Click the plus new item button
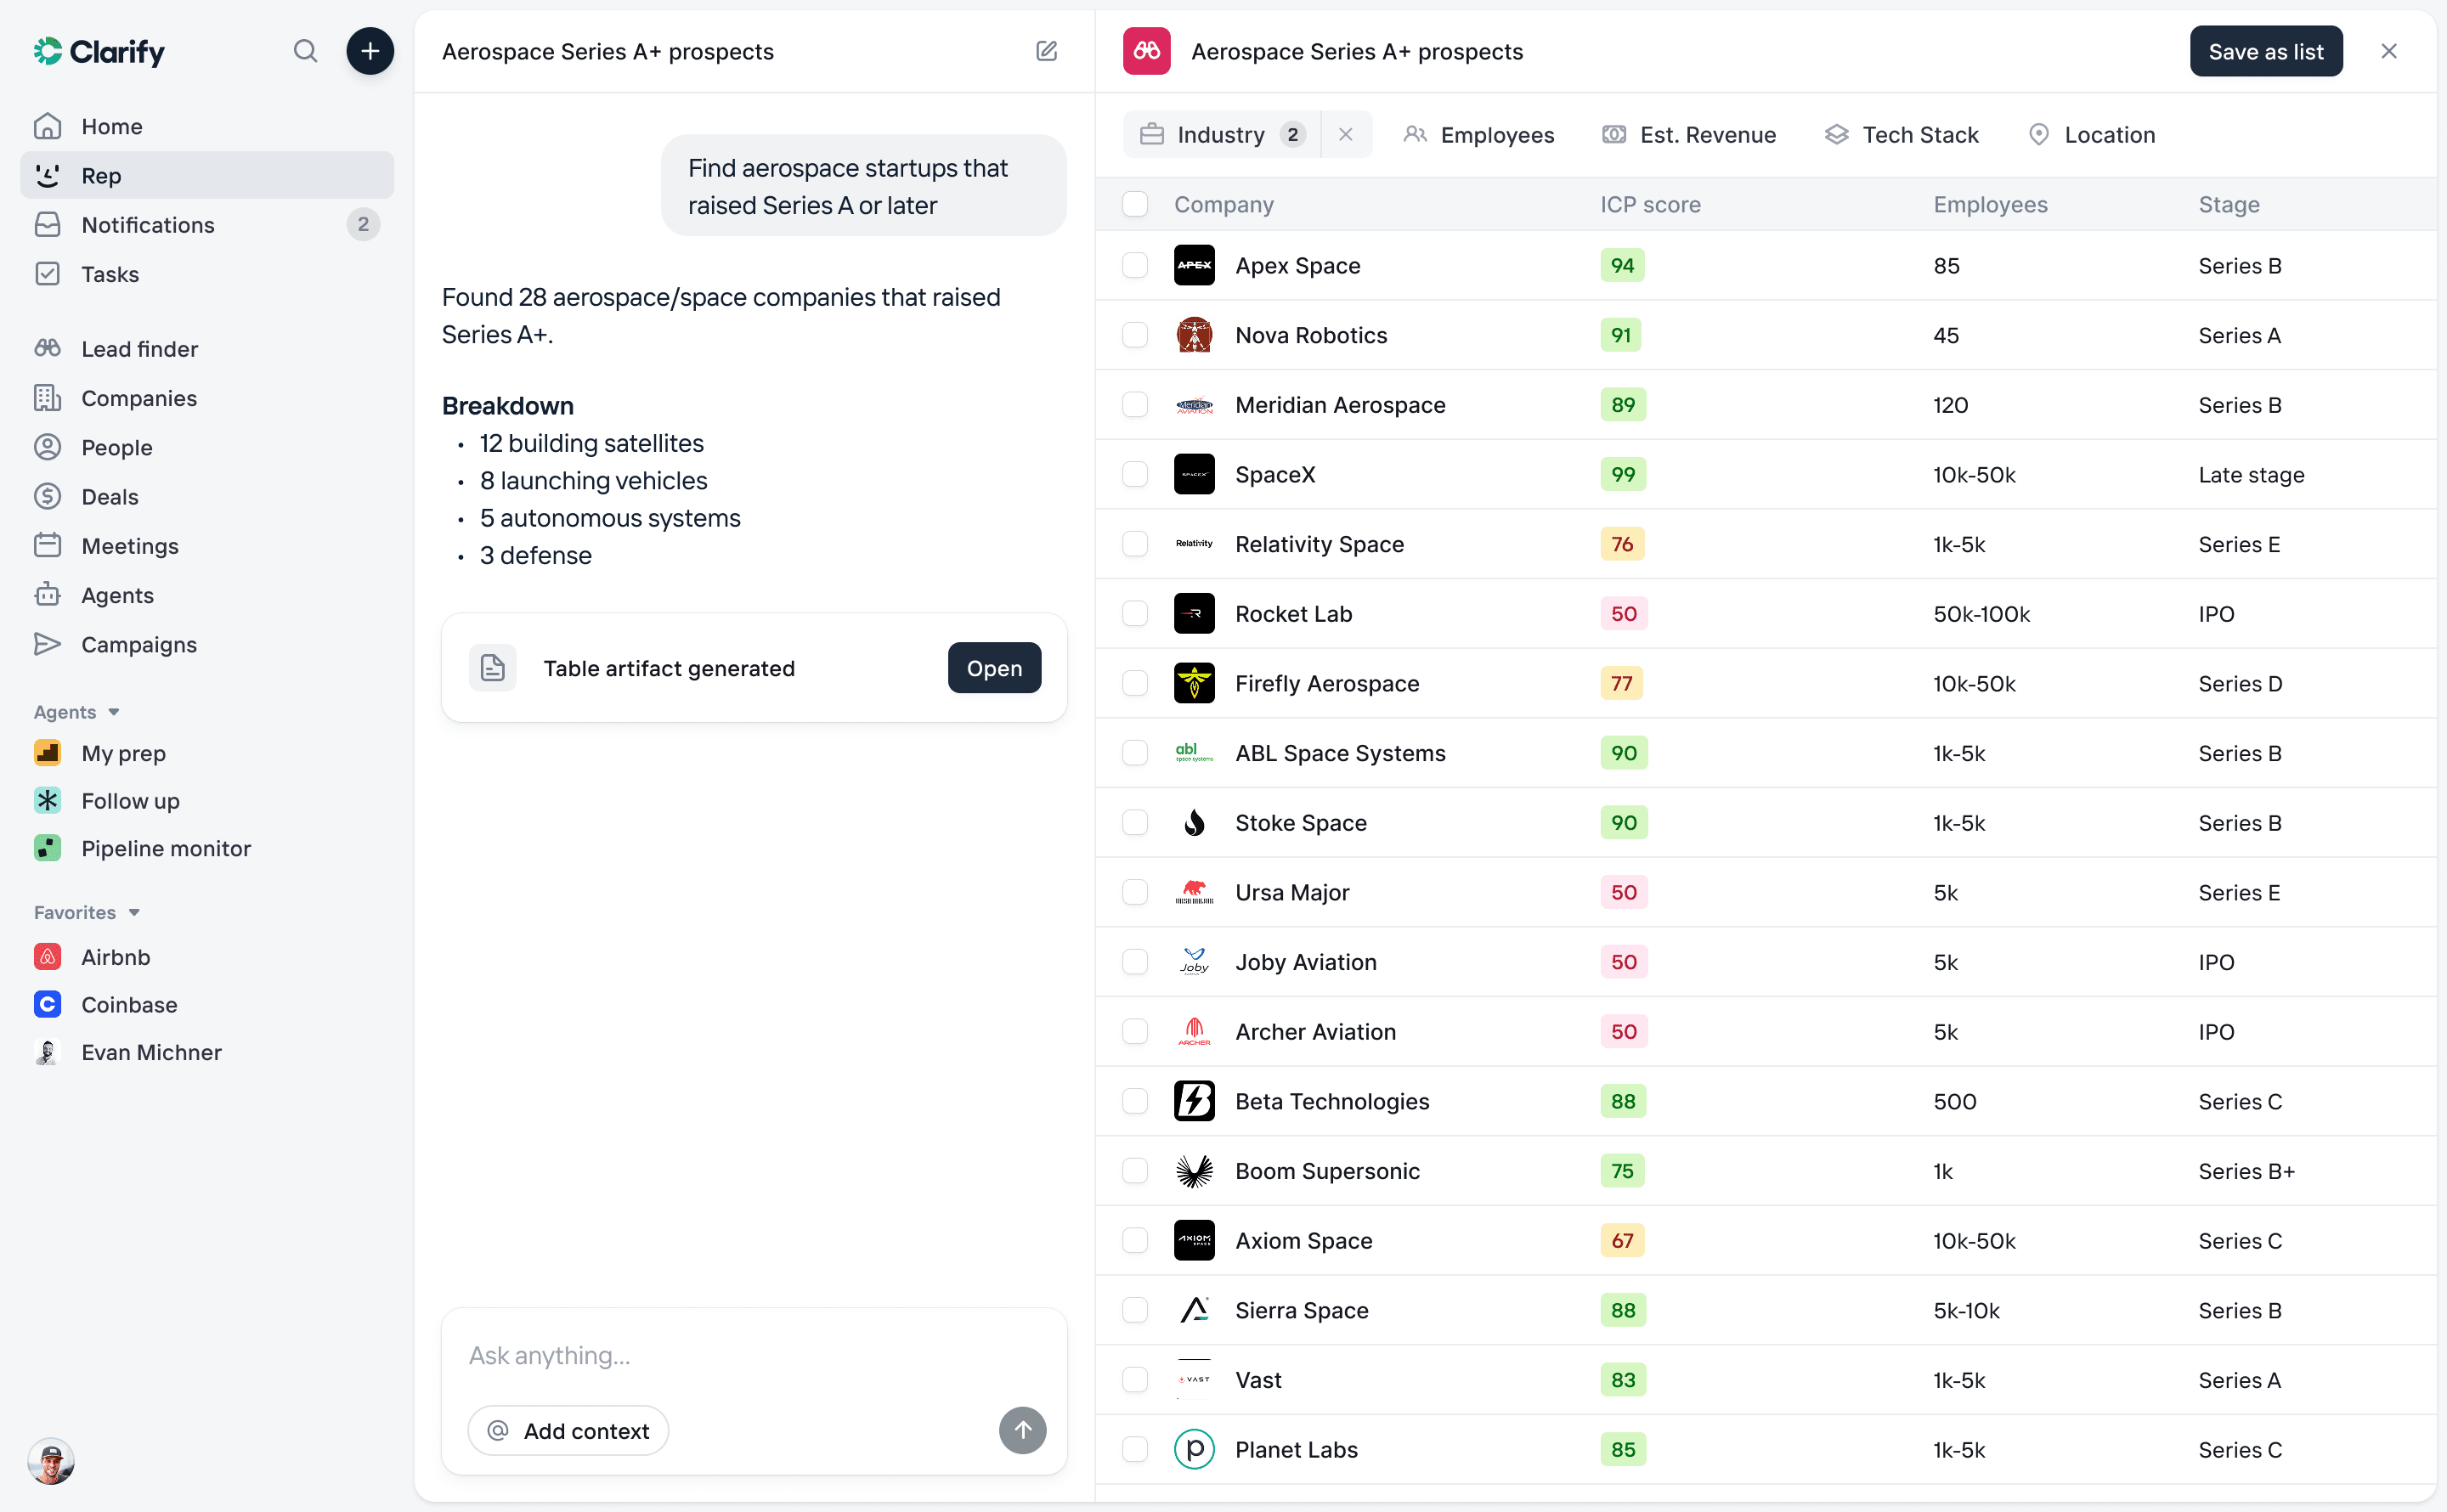2447x1512 pixels. [370, 51]
